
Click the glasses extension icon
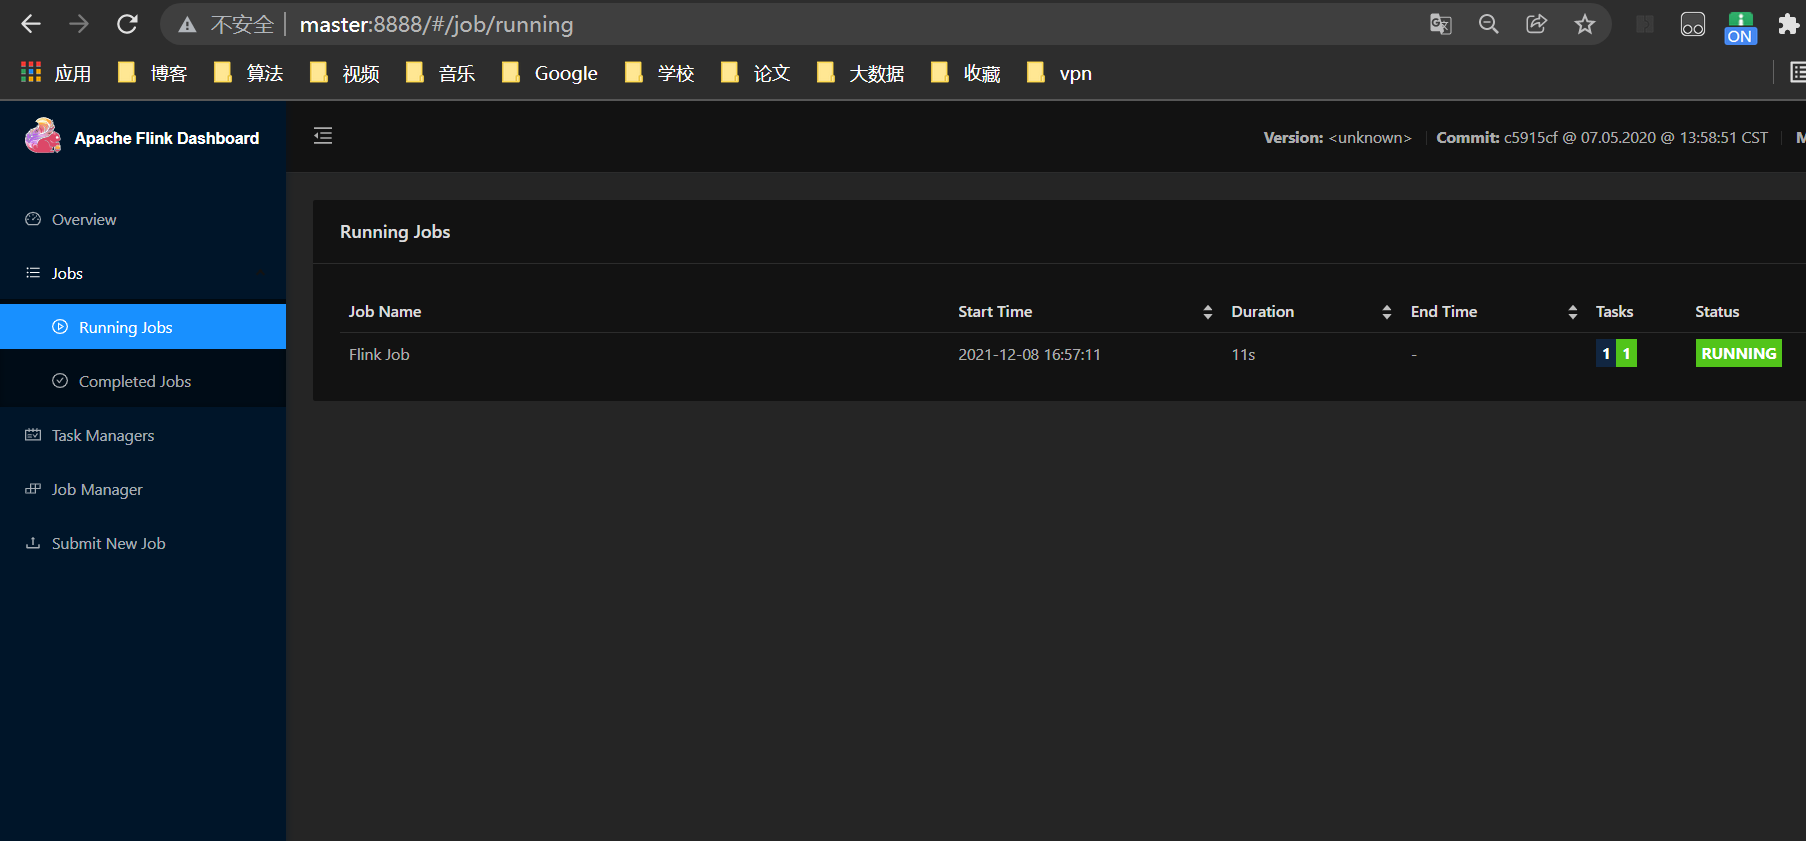coord(1692,24)
